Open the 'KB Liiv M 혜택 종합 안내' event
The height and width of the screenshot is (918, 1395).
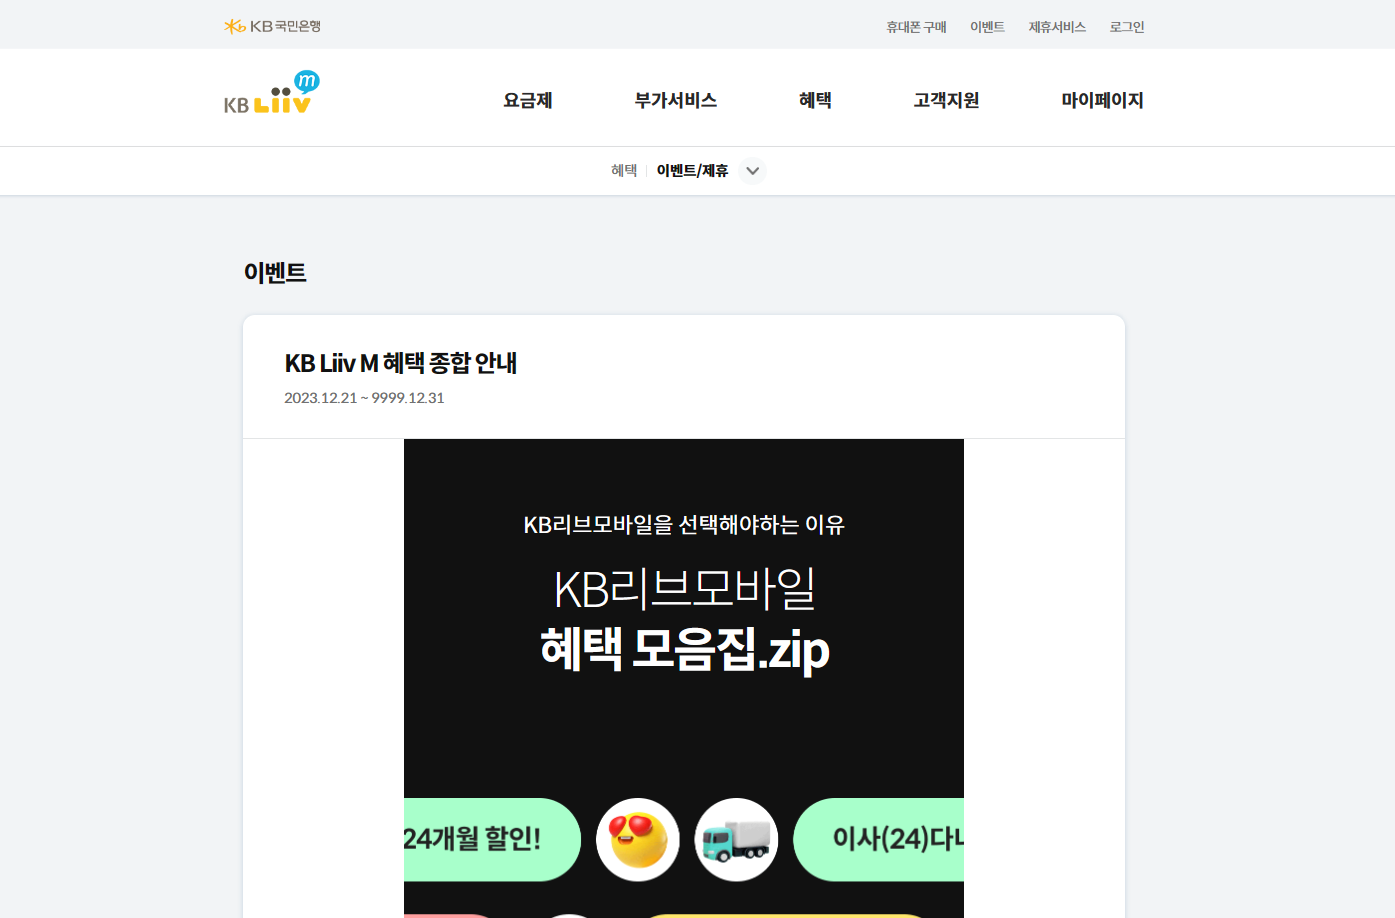coord(402,363)
